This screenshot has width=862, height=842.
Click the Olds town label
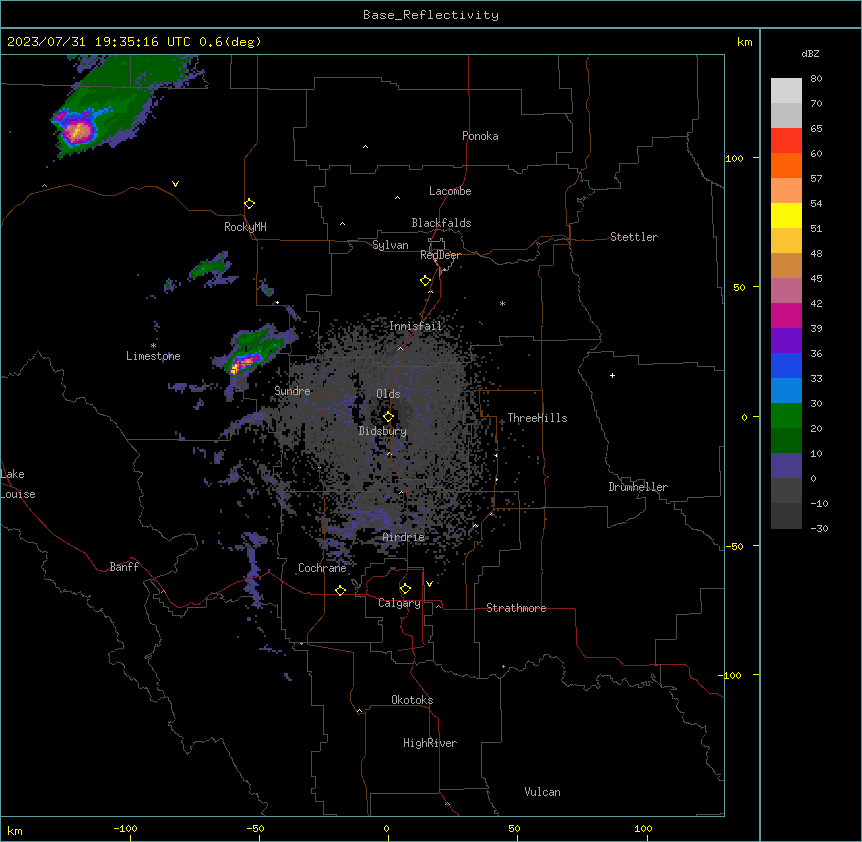coord(388,394)
